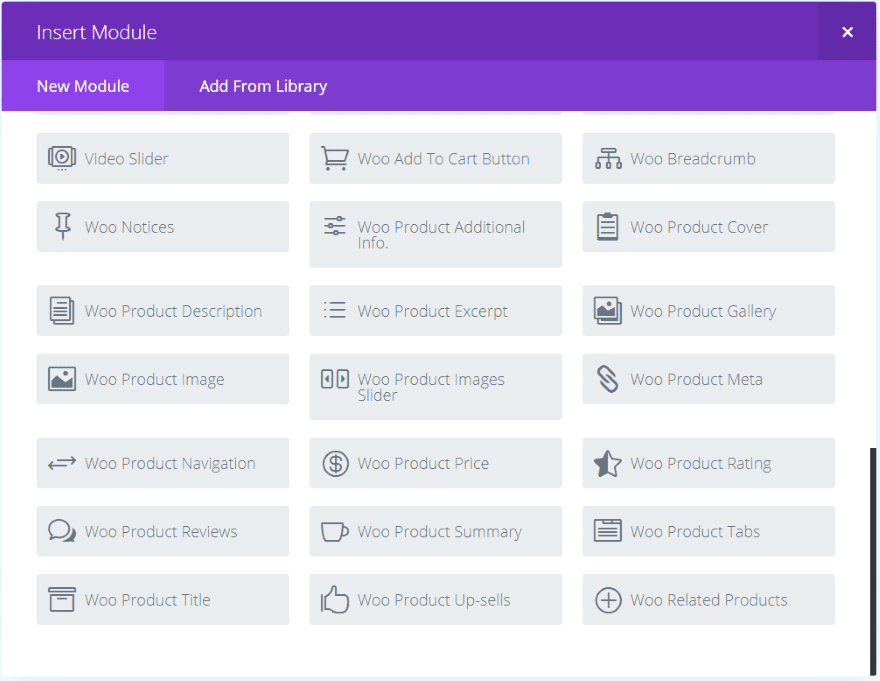Add the Woo Product Gallery module
Screen dimensions: 880x681
tap(708, 311)
